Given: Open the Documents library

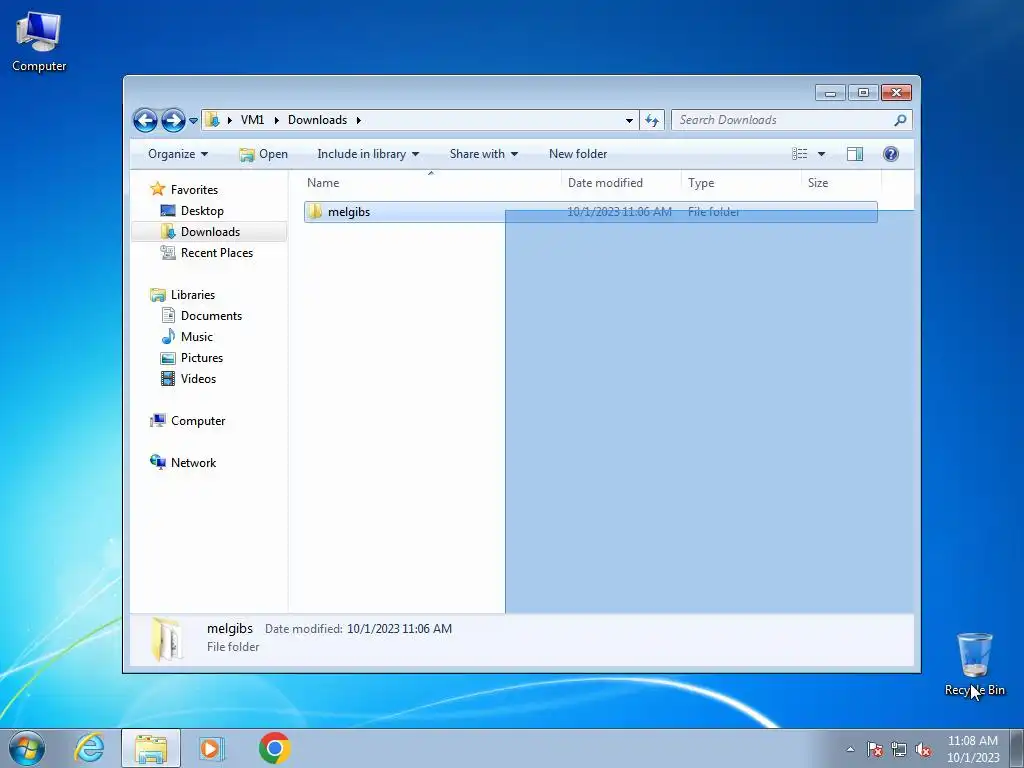Looking at the screenshot, I should [211, 316].
